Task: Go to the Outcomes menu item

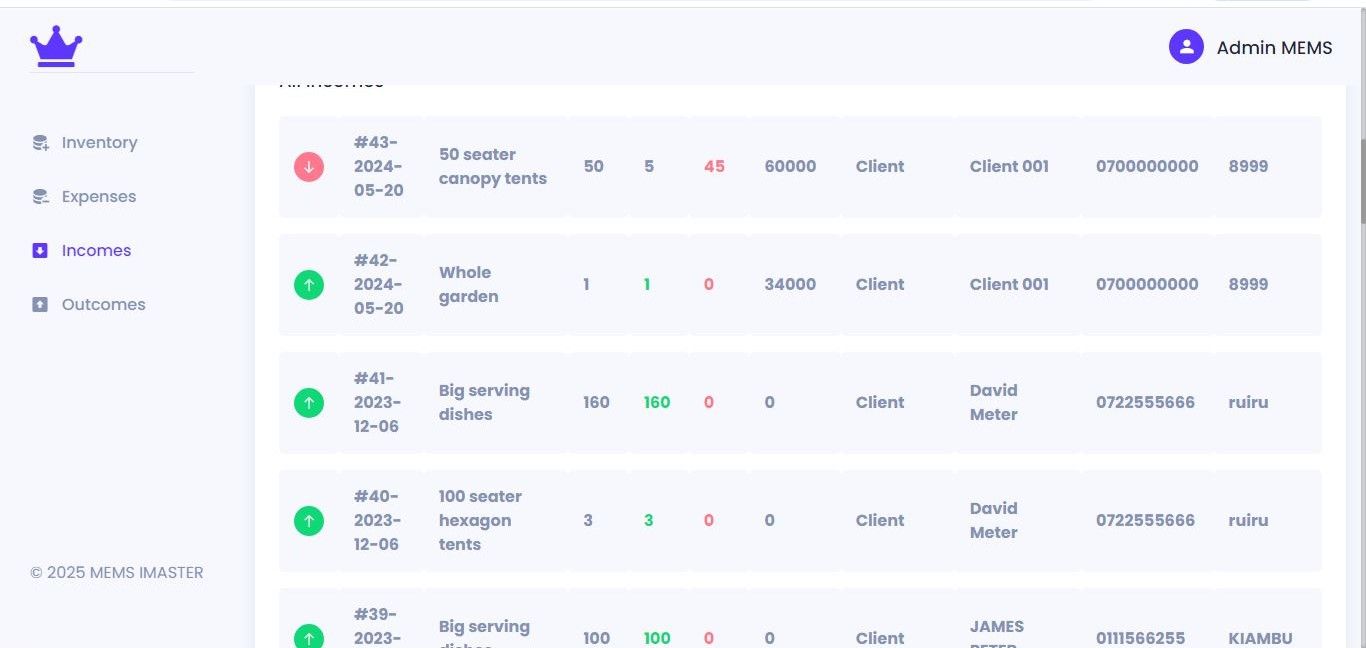Action: 103,305
